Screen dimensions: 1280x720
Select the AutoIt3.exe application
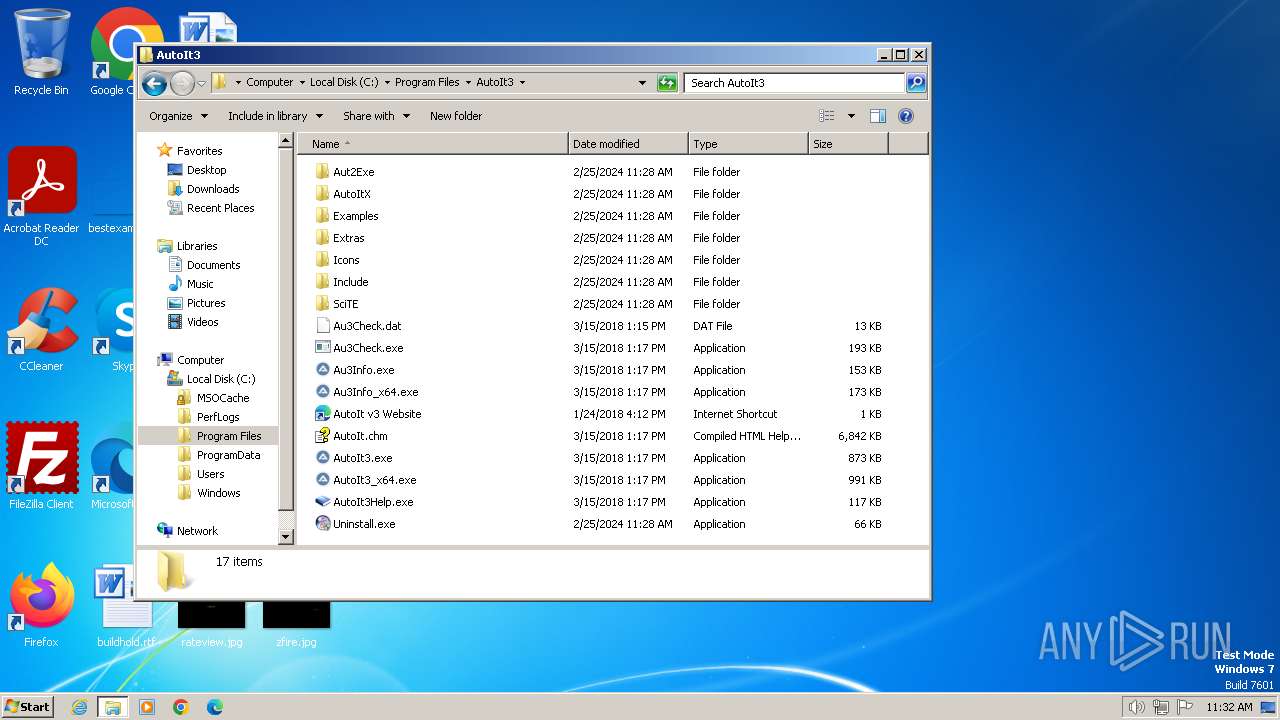(362, 458)
